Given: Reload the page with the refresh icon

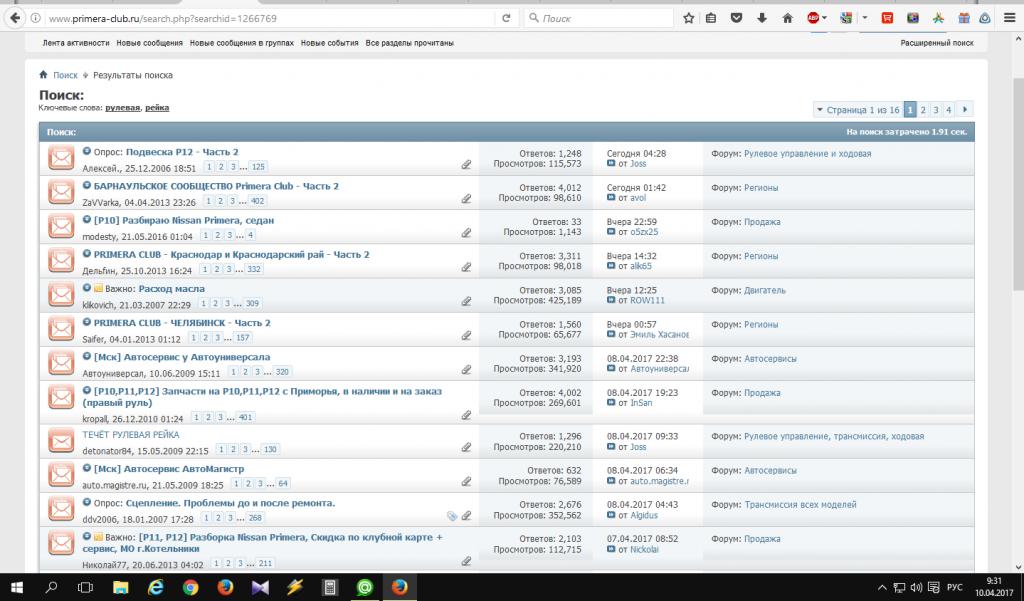Looking at the screenshot, I should pyautogui.click(x=506, y=18).
